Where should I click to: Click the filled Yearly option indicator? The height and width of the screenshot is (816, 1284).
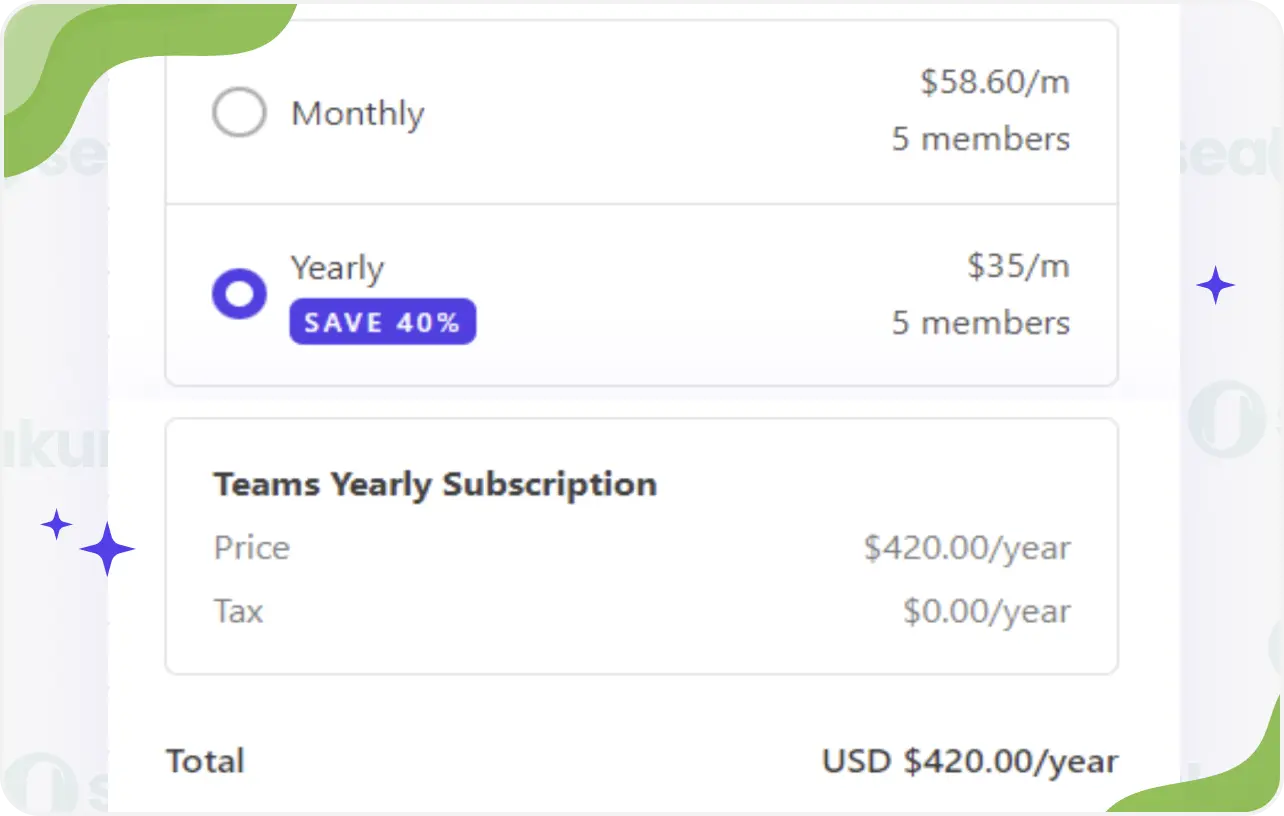click(239, 293)
